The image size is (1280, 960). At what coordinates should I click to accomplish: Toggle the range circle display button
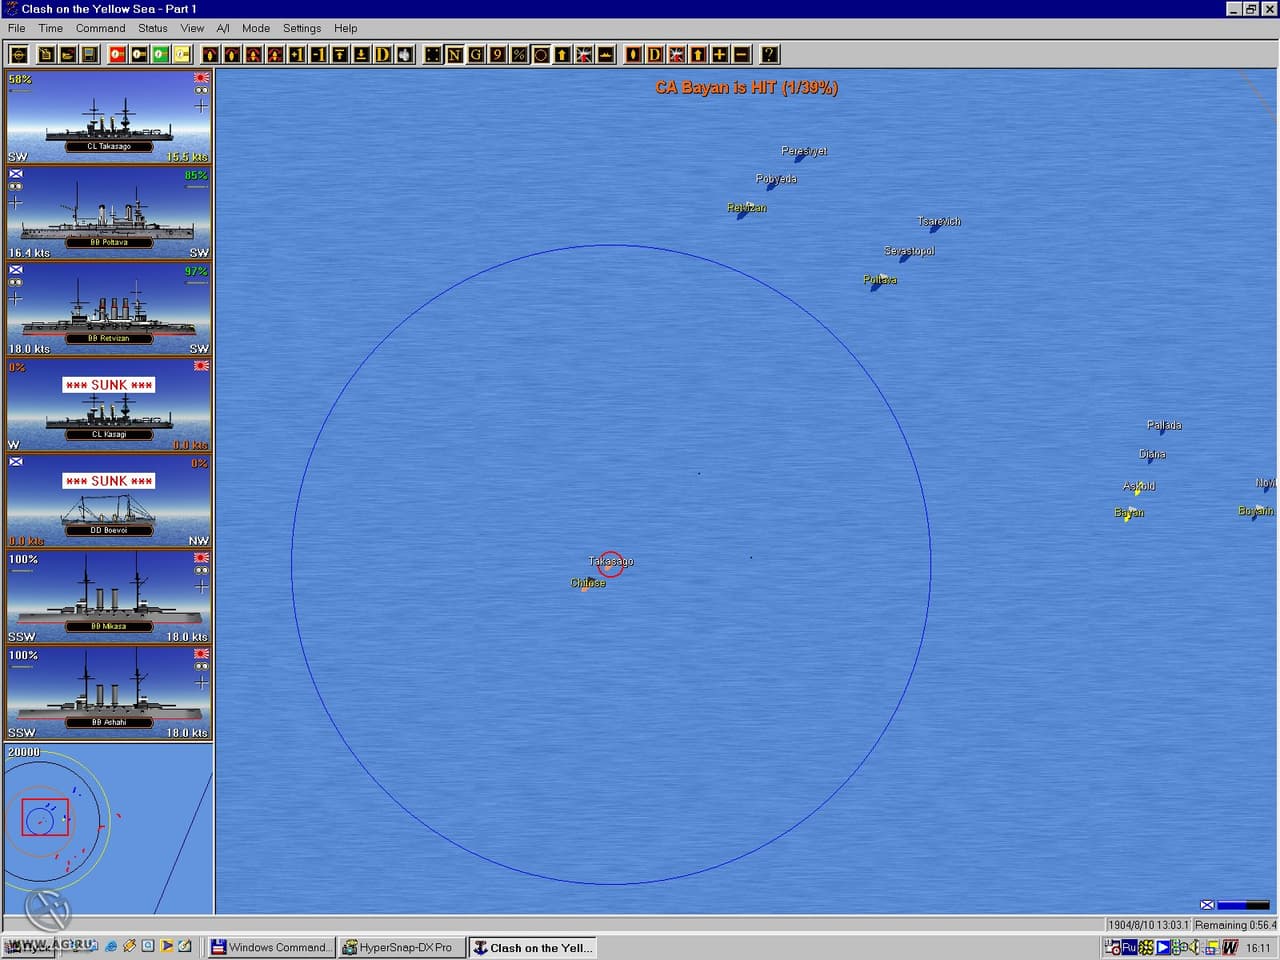coord(541,55)
